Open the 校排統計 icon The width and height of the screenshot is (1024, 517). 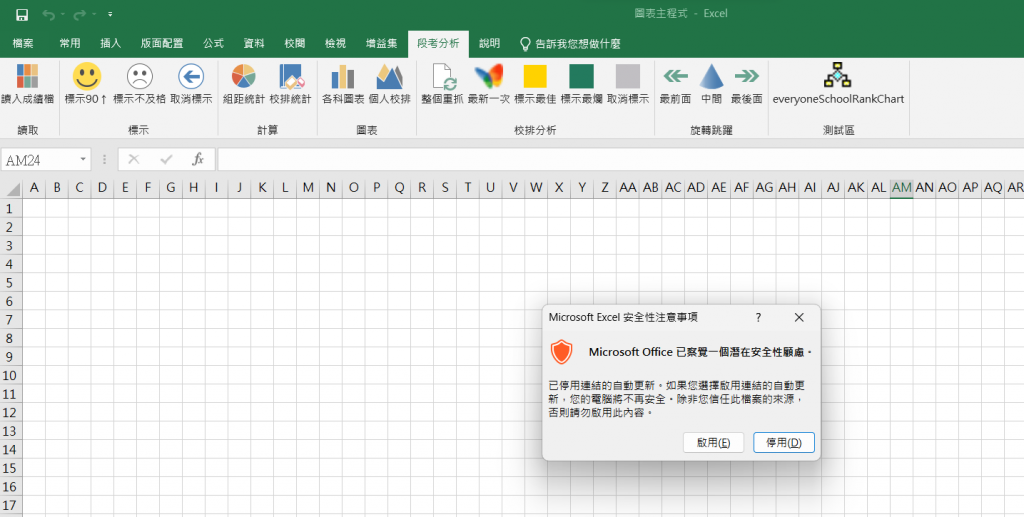point(291,76)
